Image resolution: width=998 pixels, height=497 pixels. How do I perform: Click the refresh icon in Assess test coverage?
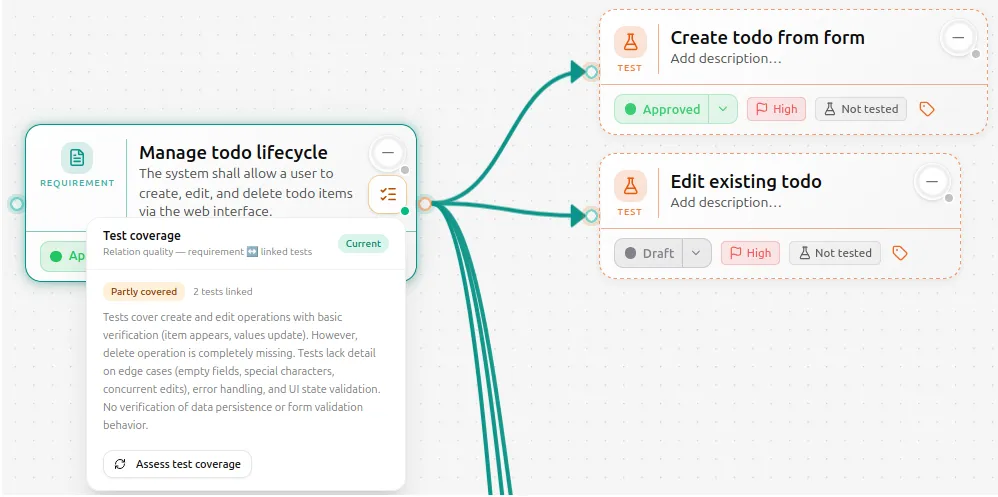pos(120,464)
